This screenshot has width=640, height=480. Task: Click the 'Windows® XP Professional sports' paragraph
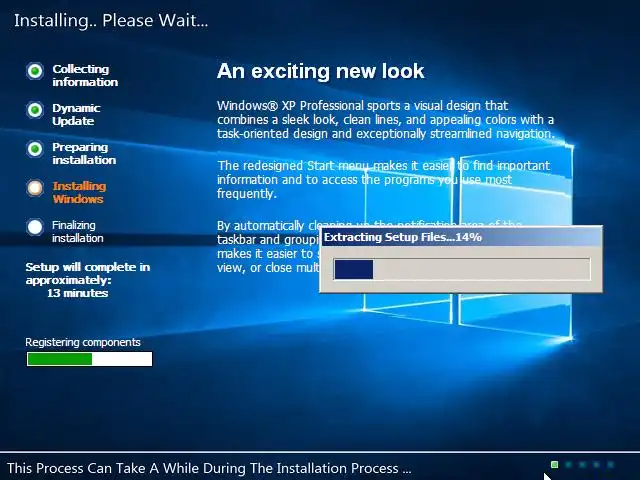click(x=386, y=120)
